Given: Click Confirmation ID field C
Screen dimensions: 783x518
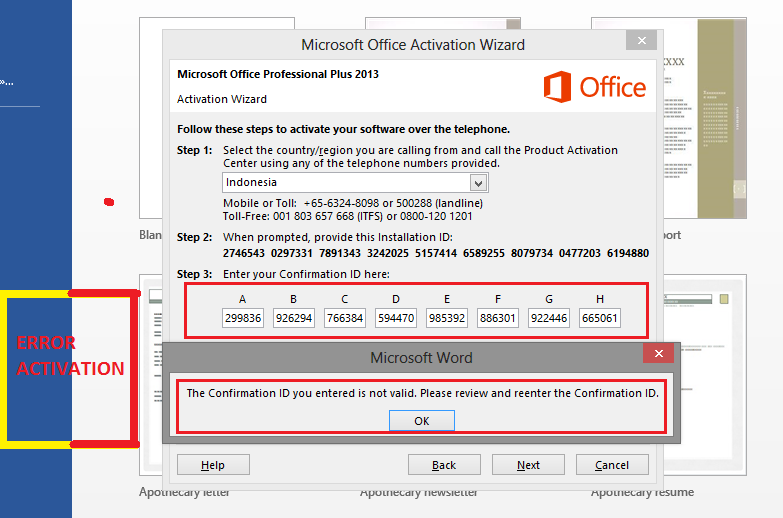Looking at the screenshot, I should coord(345,318).
